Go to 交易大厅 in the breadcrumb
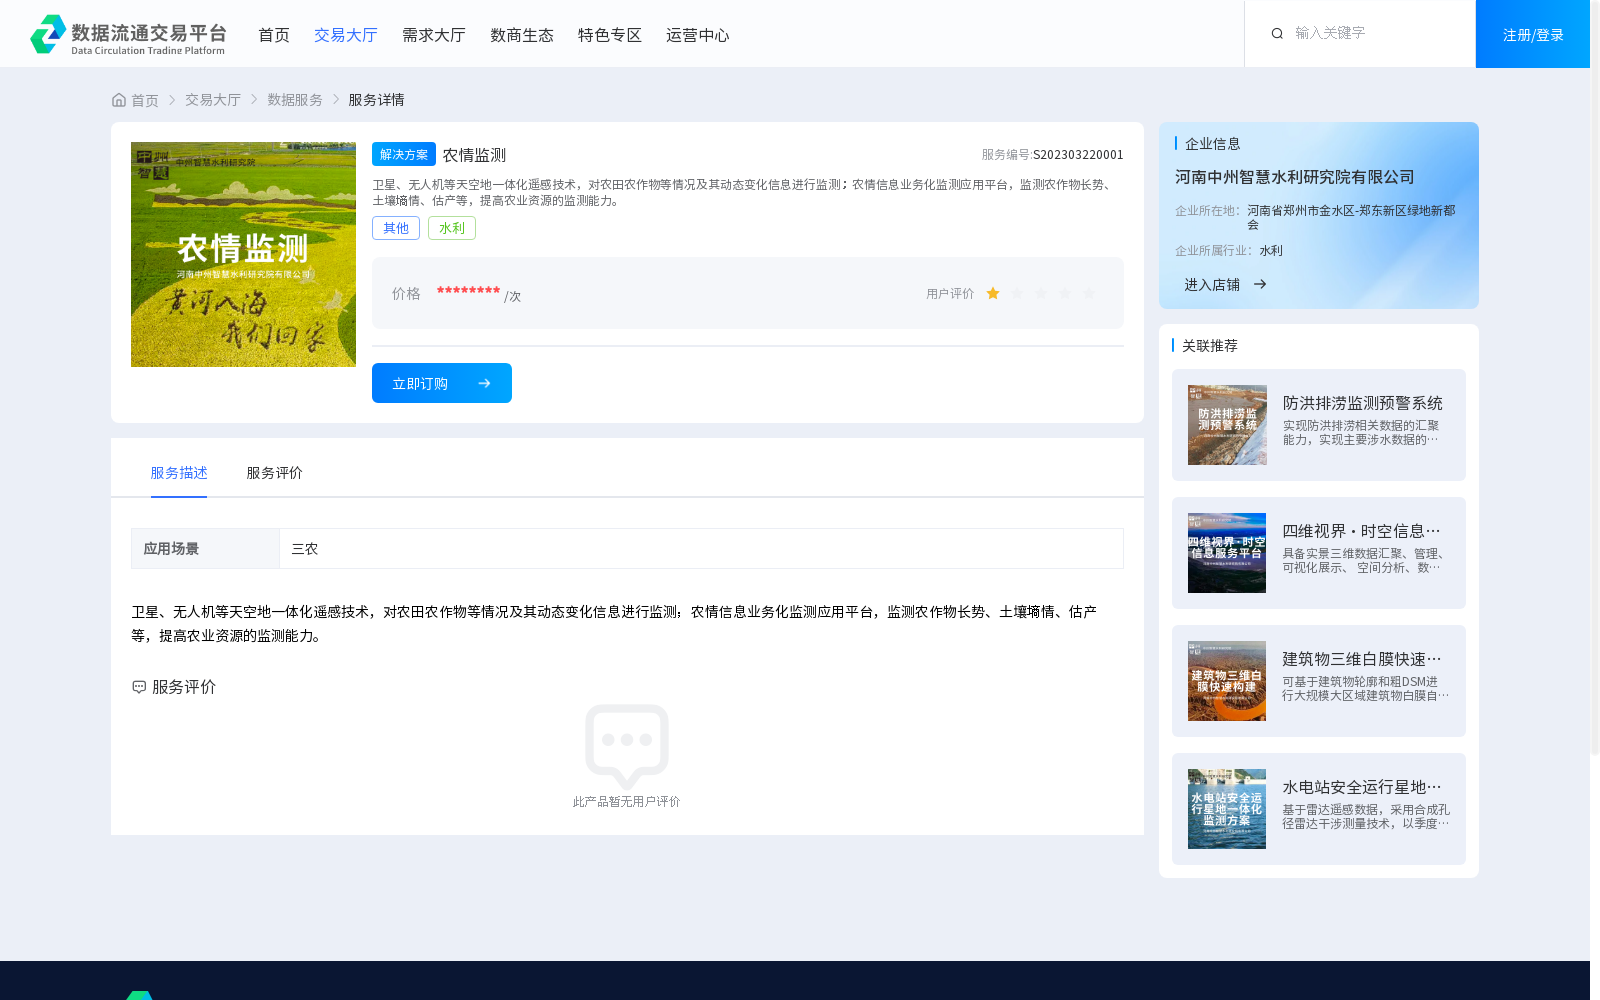 [212, 100]
